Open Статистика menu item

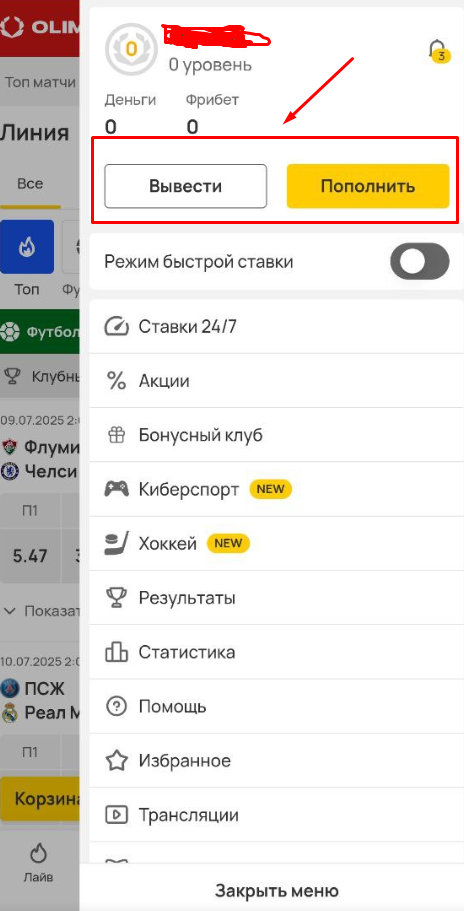click(x=276, y=652)
